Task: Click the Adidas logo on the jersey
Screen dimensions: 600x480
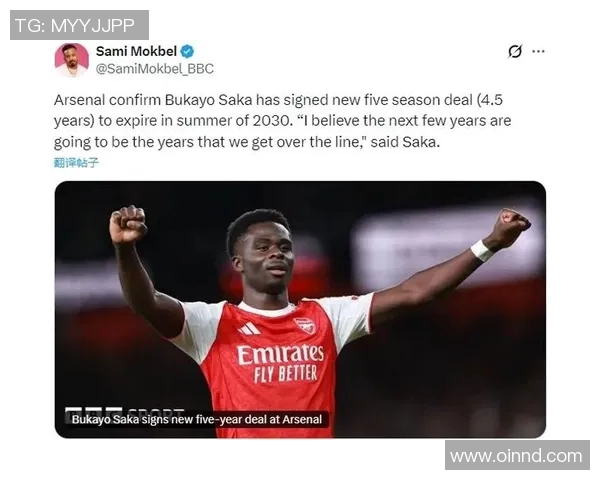Action: point(249,328)
